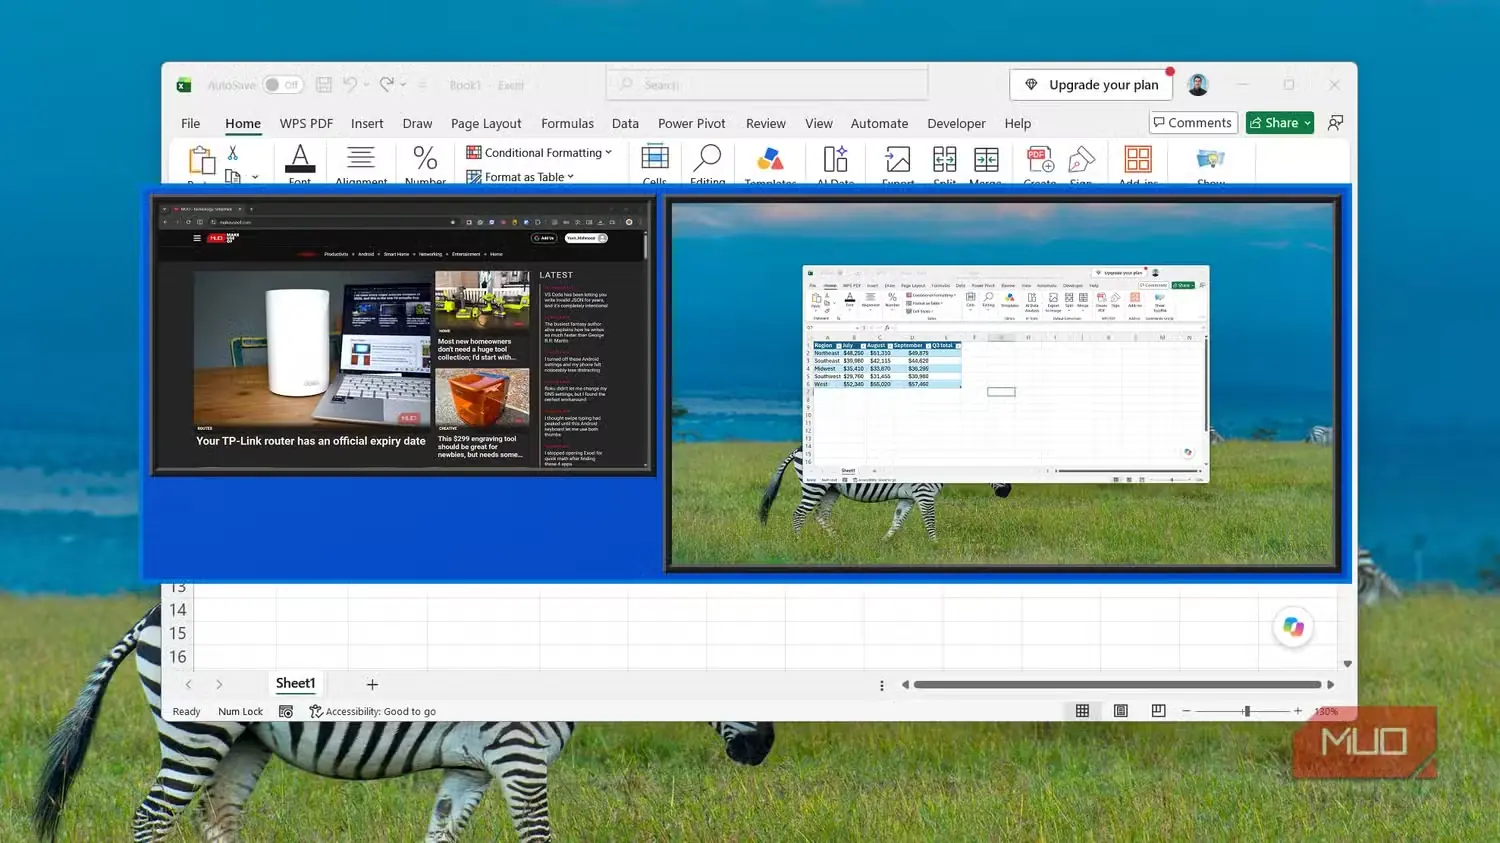
Task: Toggle the AutoSave switch
Action: click(283, 85)
